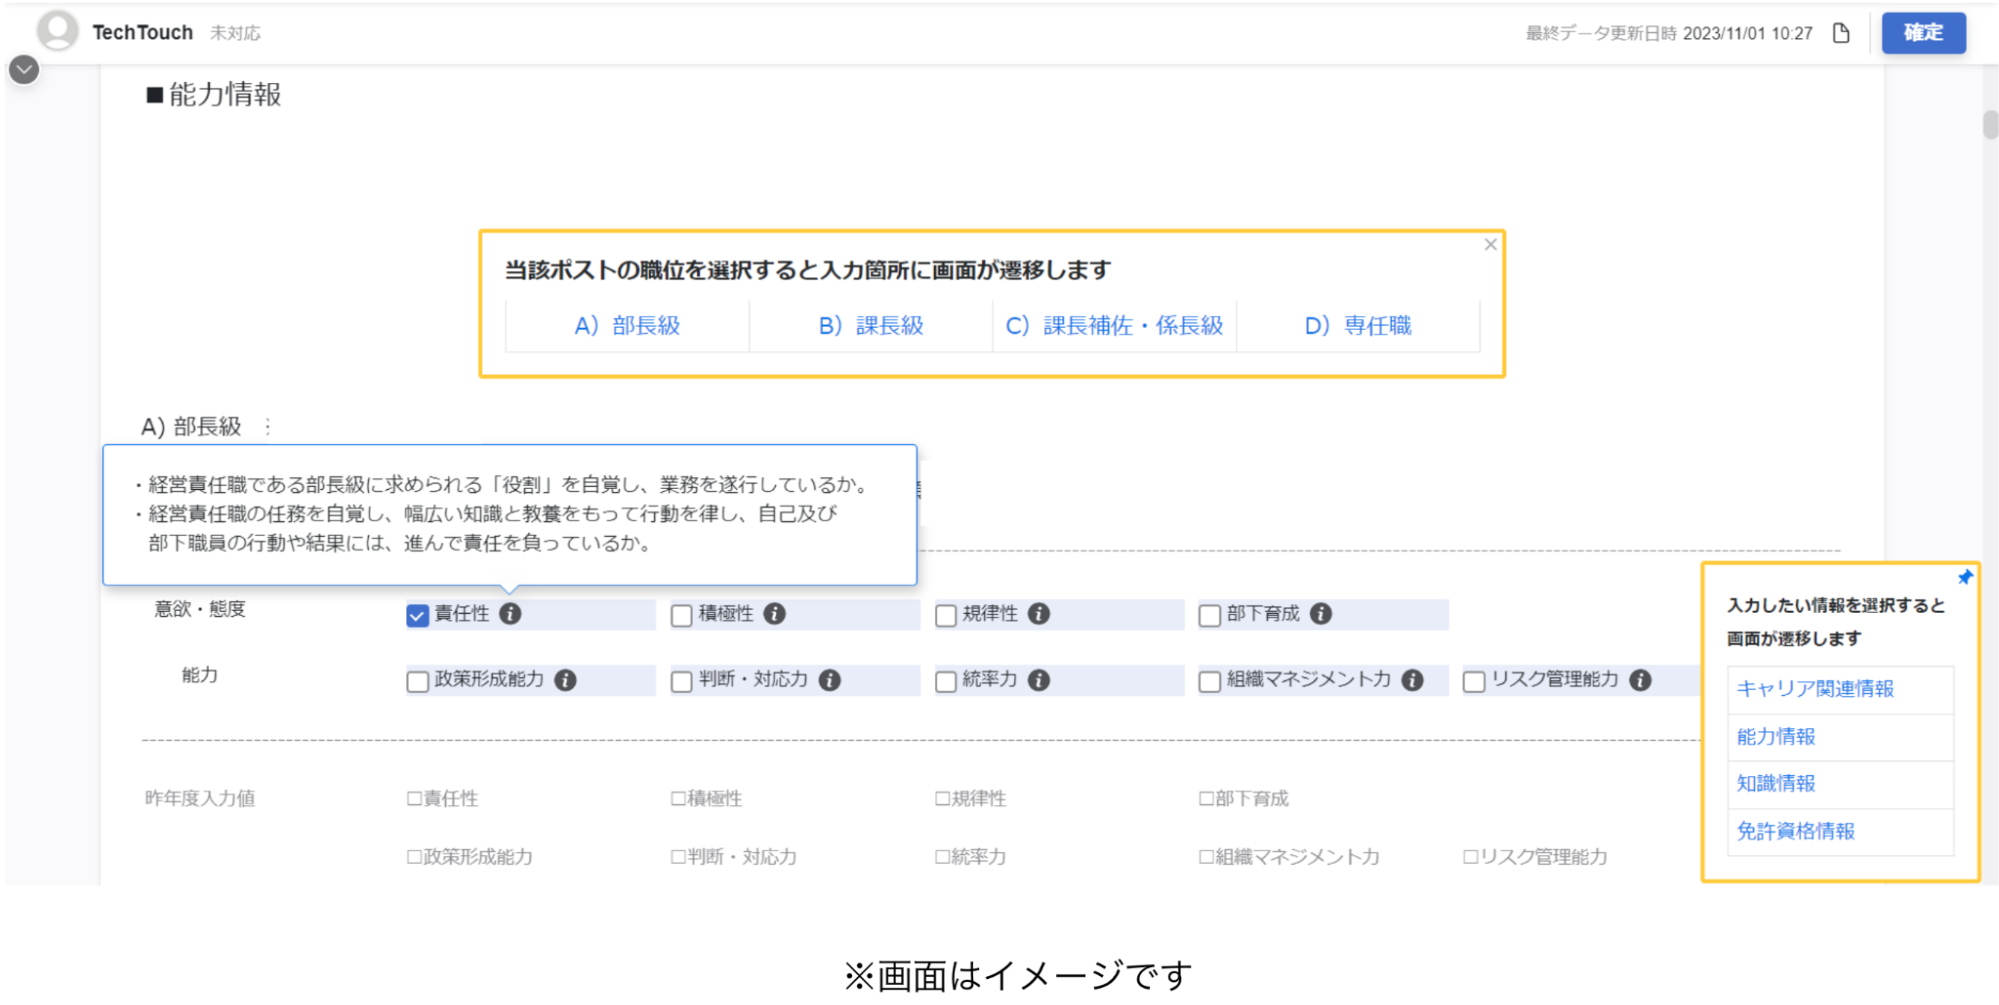Jump to the B) 課長級 section
The width and height of the screenshot is (1999, 1005).
point(871,325)
